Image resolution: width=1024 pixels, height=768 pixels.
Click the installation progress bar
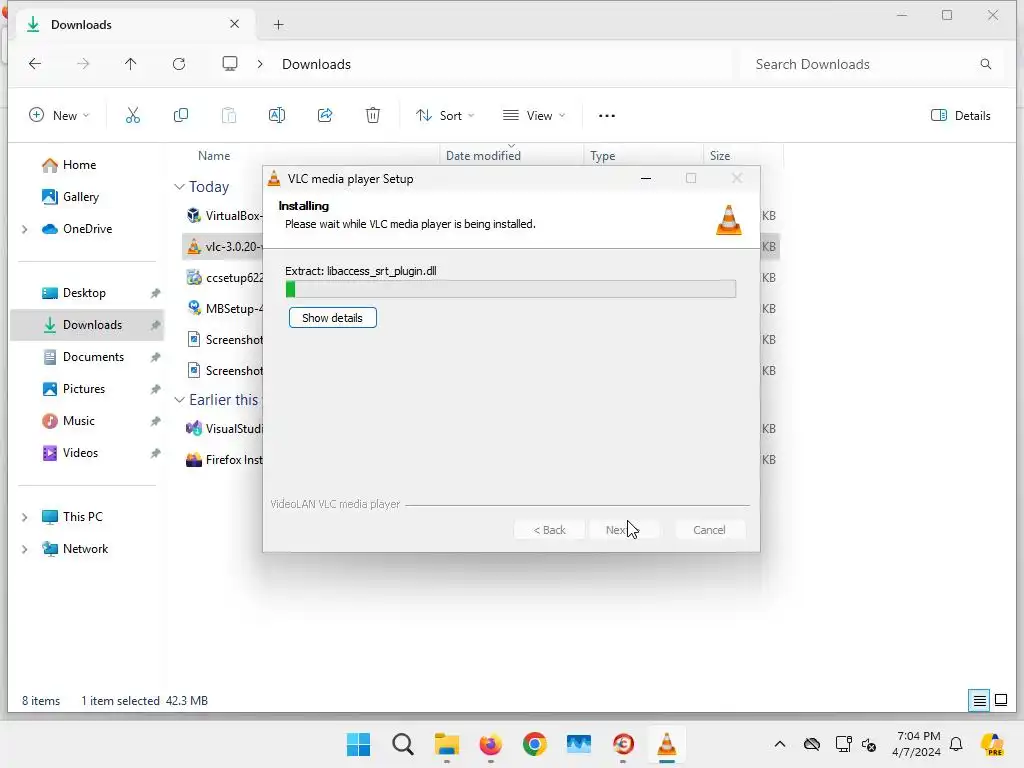(511, 289)
